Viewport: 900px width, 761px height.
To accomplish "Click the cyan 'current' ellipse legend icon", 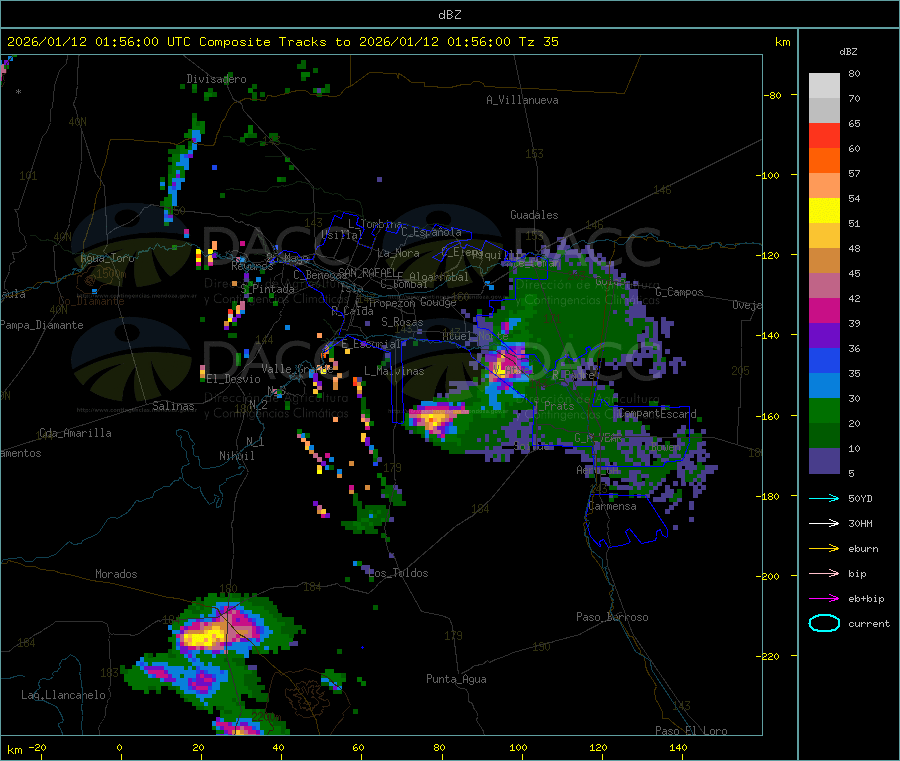I will (824, 623).
